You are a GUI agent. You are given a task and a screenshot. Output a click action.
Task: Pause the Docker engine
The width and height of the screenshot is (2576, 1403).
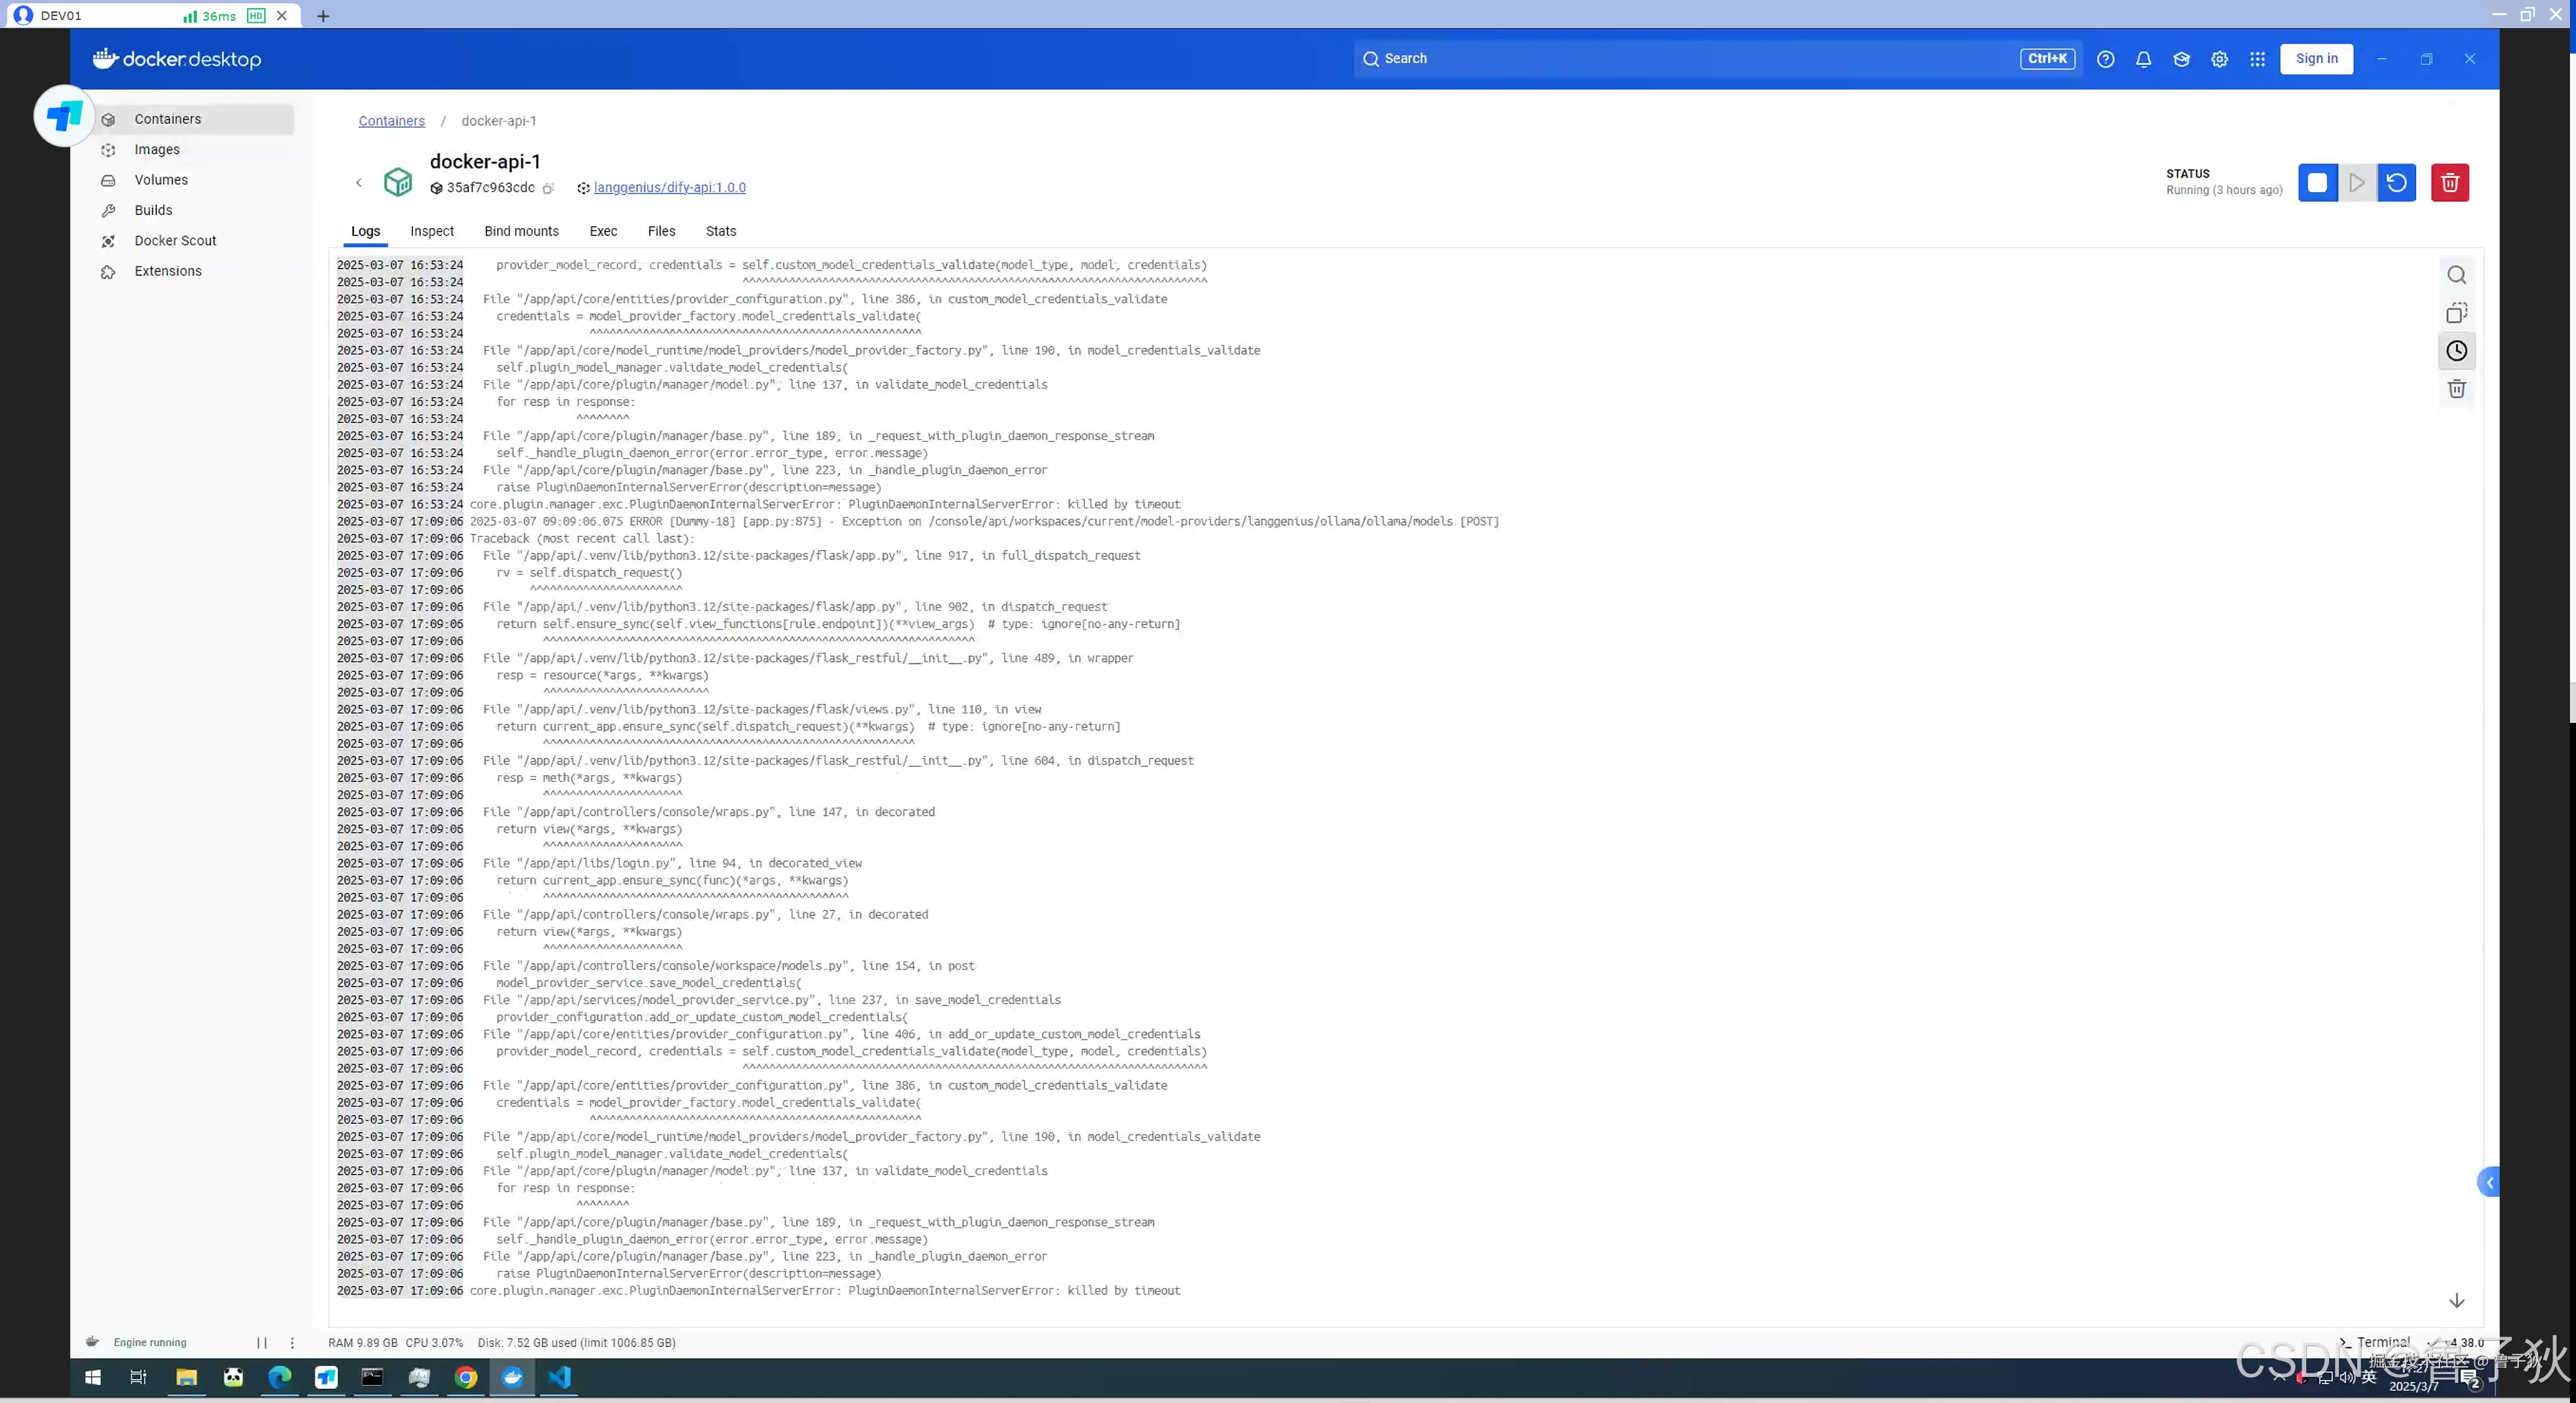point(262,1343)
